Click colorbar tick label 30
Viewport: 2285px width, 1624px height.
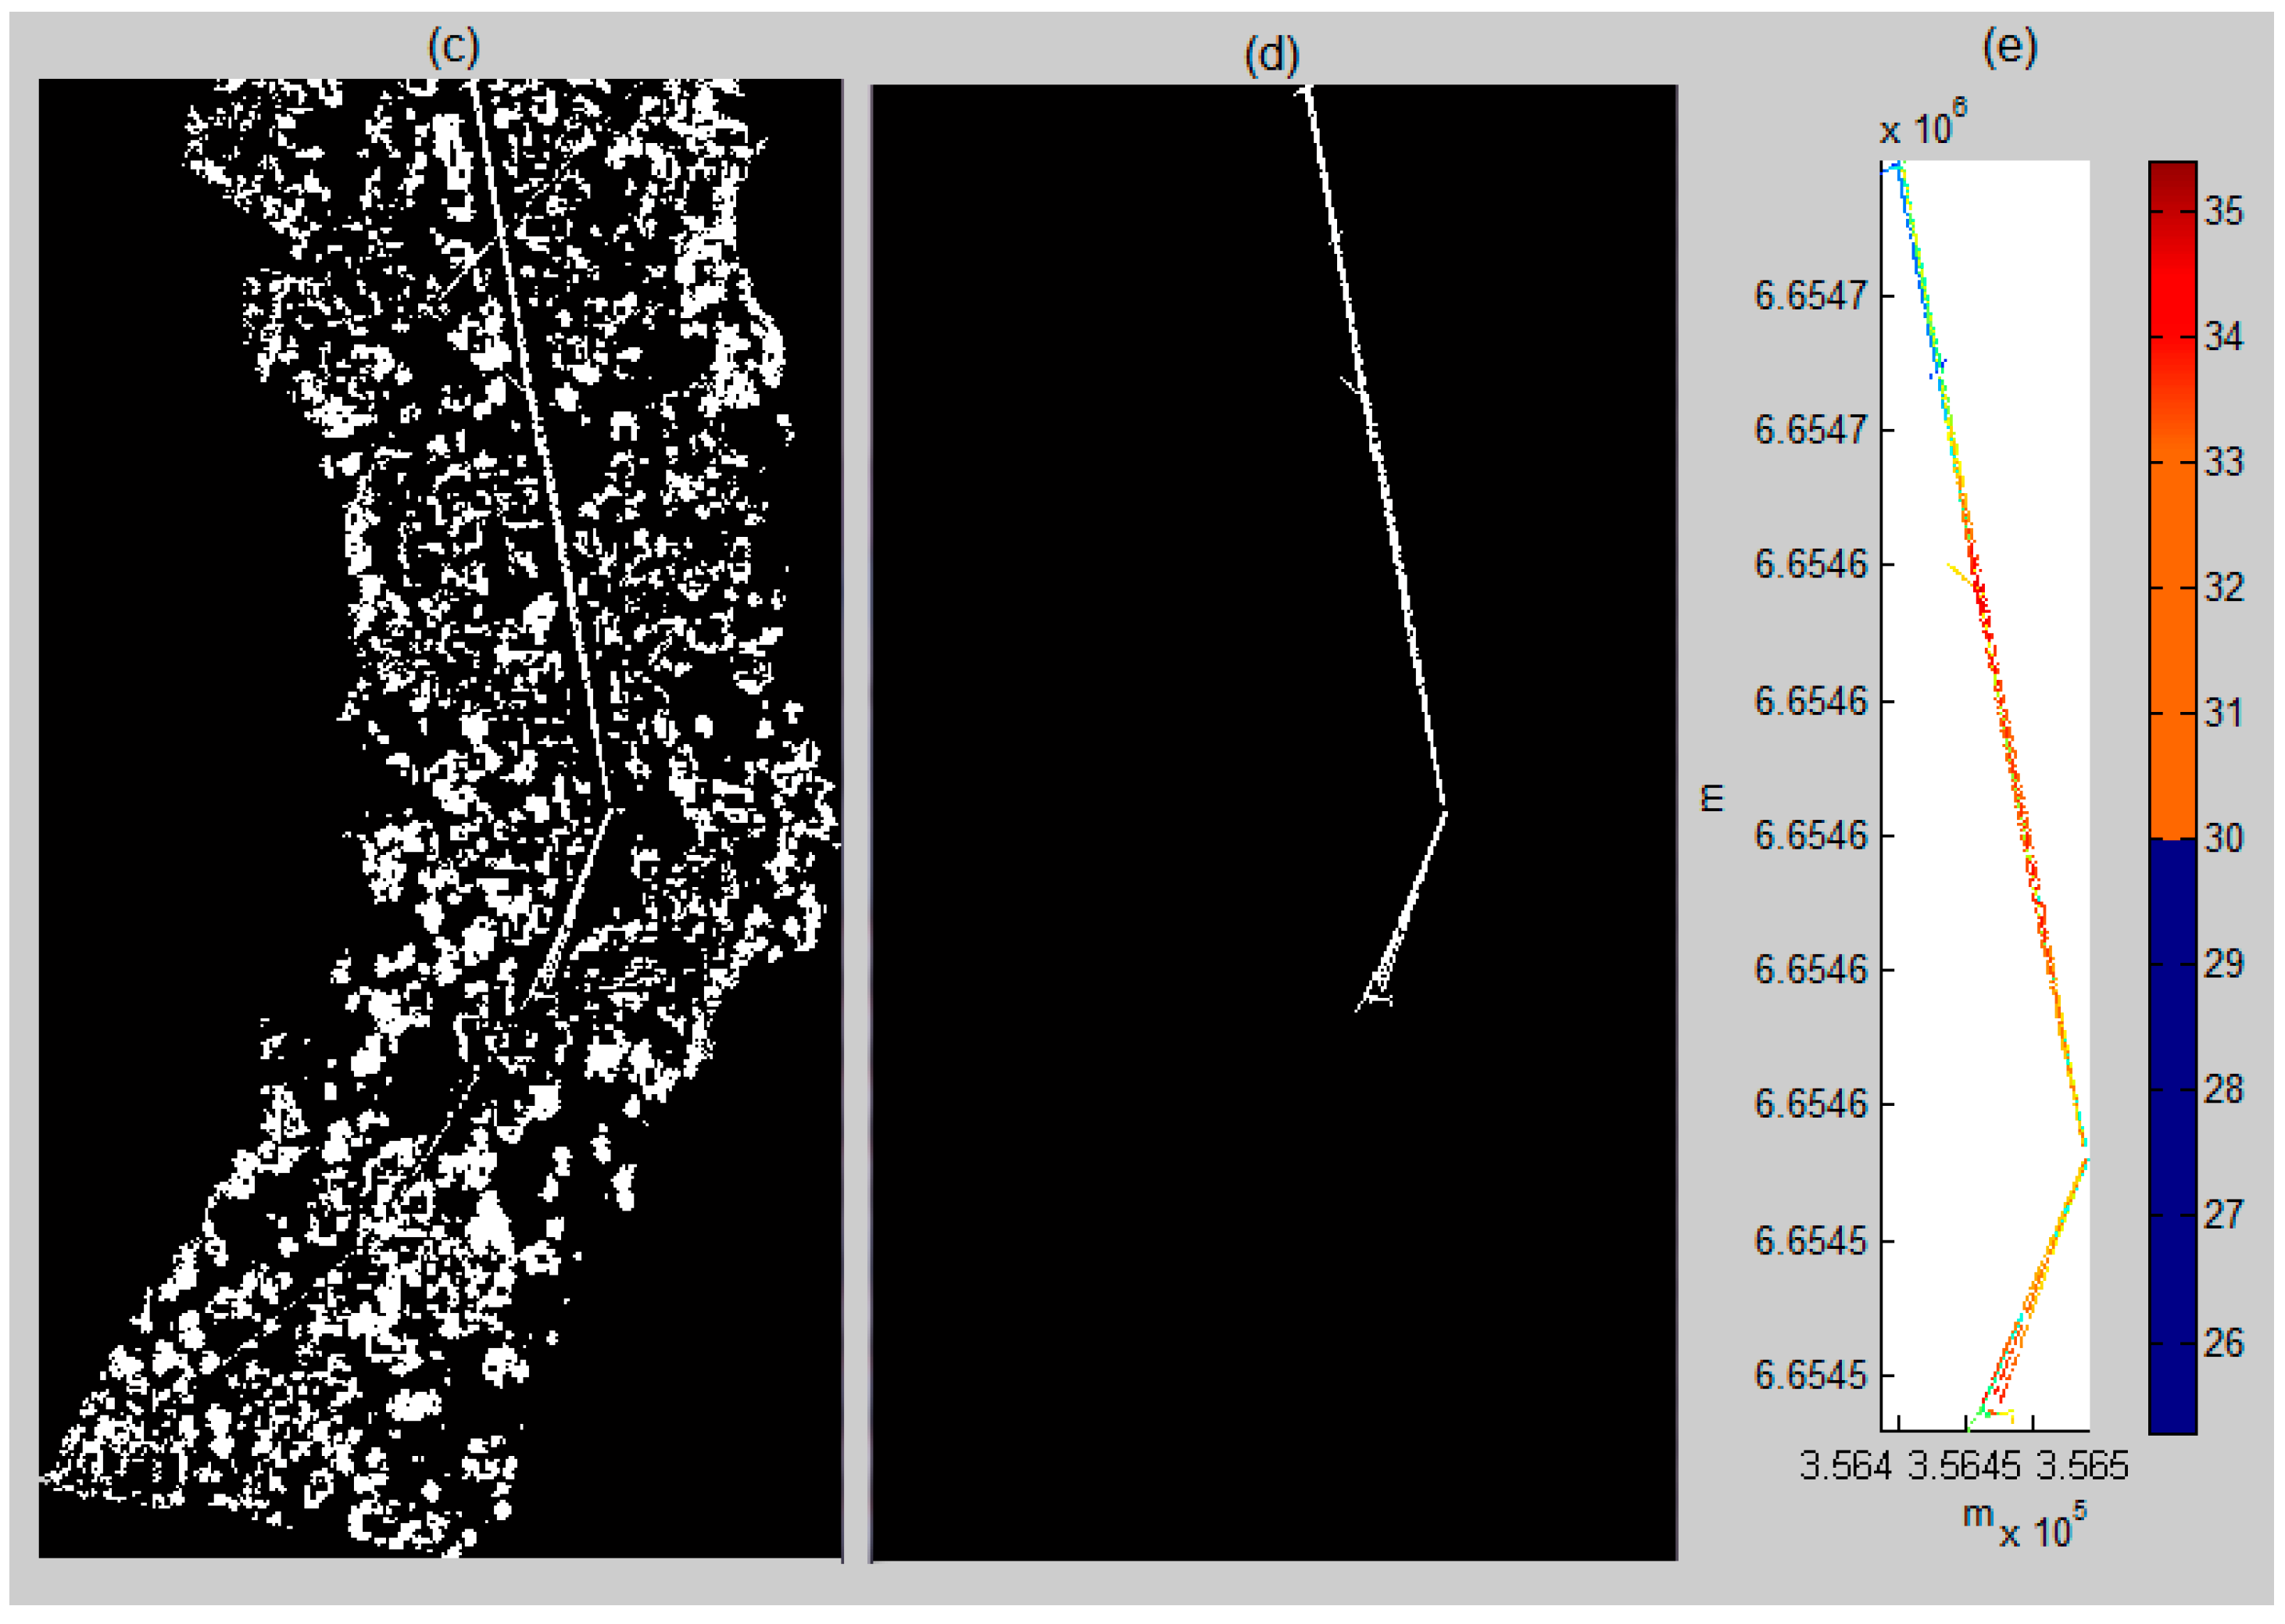click(2223, 838)
